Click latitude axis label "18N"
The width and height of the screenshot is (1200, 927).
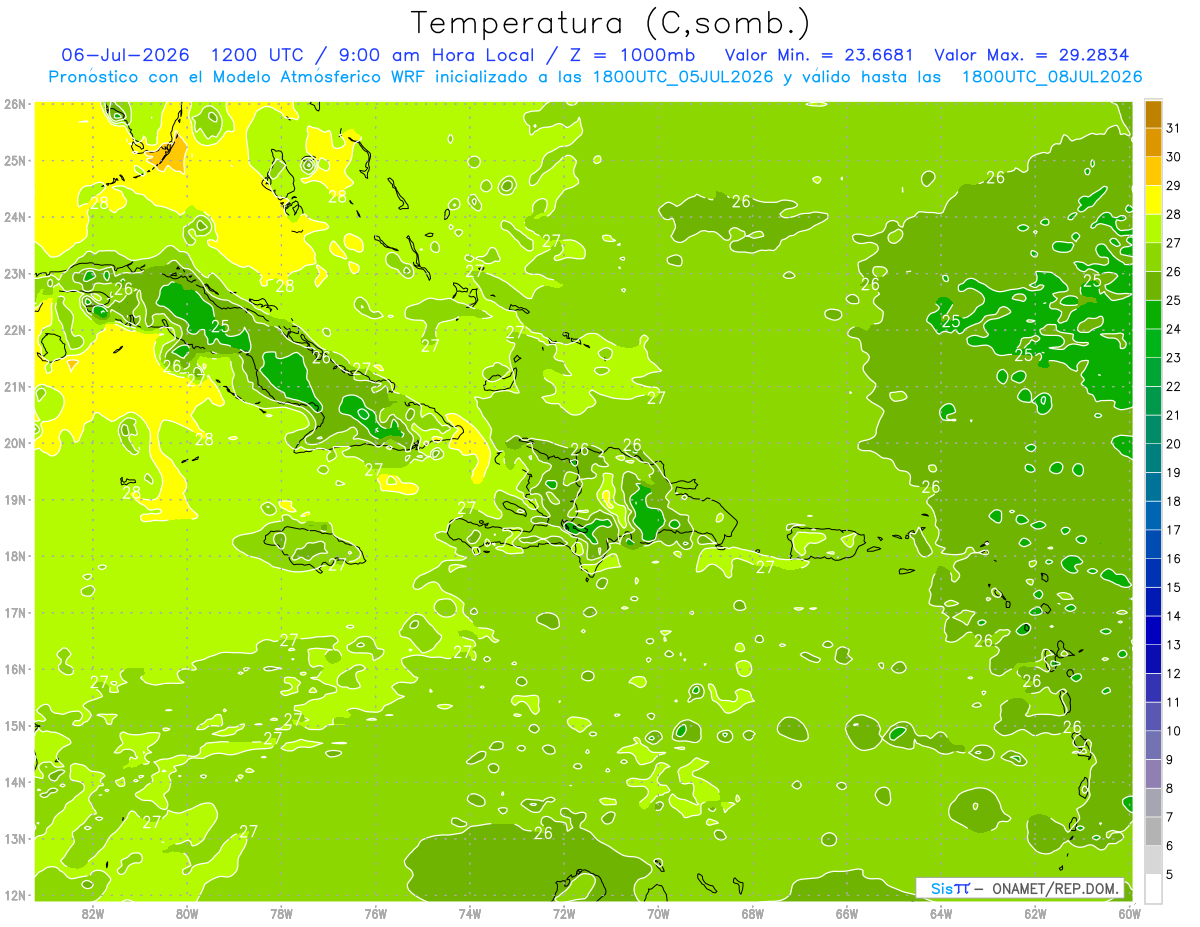pyautogui.click(x=15, y=556)
